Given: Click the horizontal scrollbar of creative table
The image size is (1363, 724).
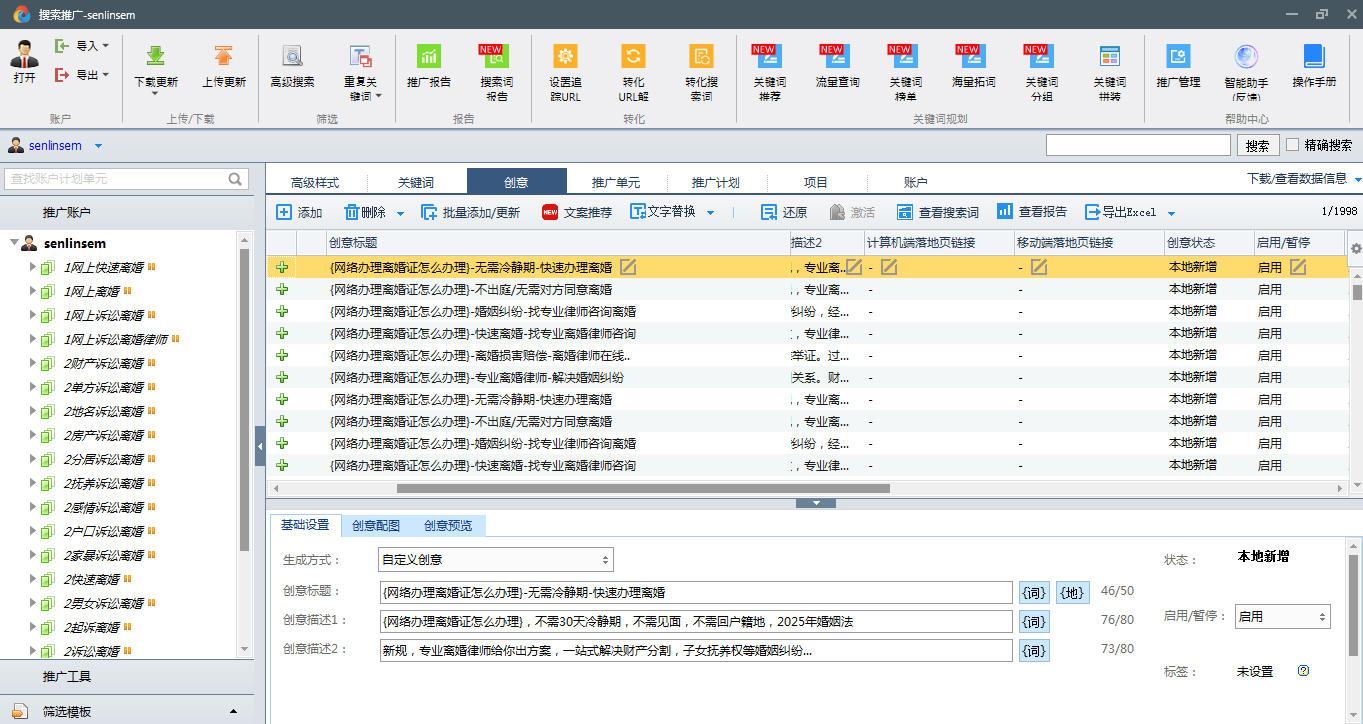Looking at the screenshot, I should pos(642,489).
